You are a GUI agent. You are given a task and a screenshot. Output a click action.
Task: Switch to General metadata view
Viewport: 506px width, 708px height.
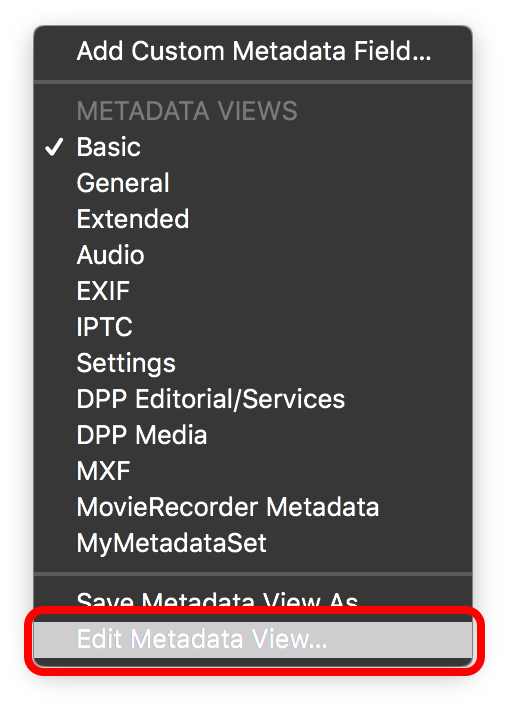[x=253, y=183]
